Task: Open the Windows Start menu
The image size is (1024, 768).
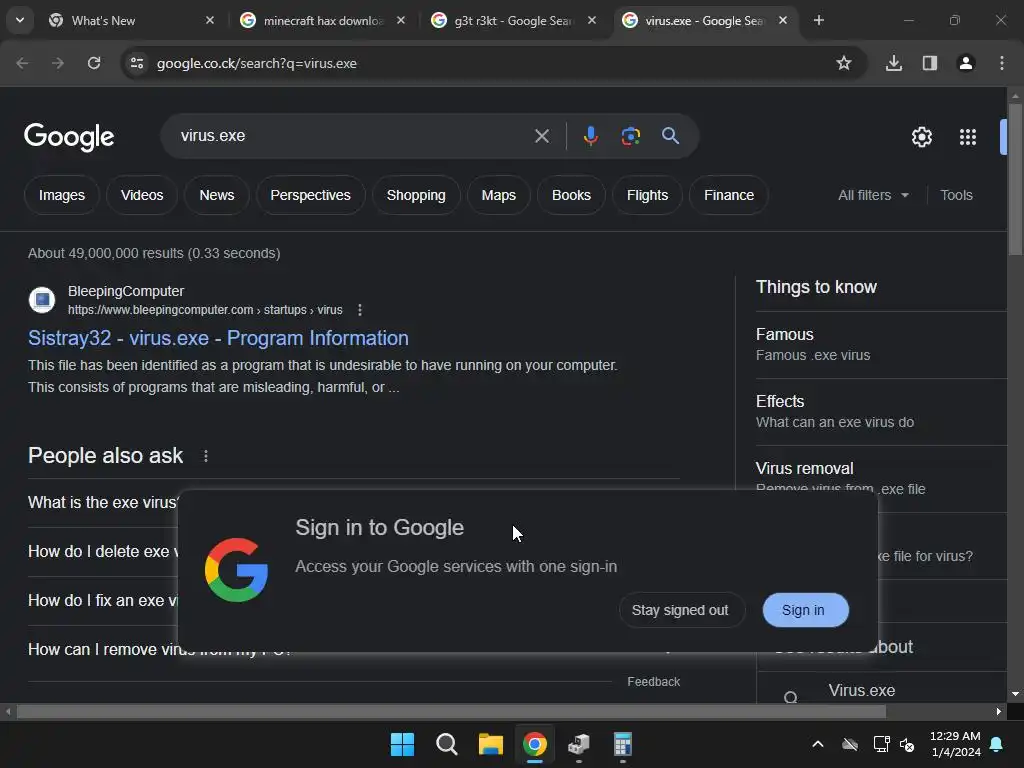Action: pos(402,744)
